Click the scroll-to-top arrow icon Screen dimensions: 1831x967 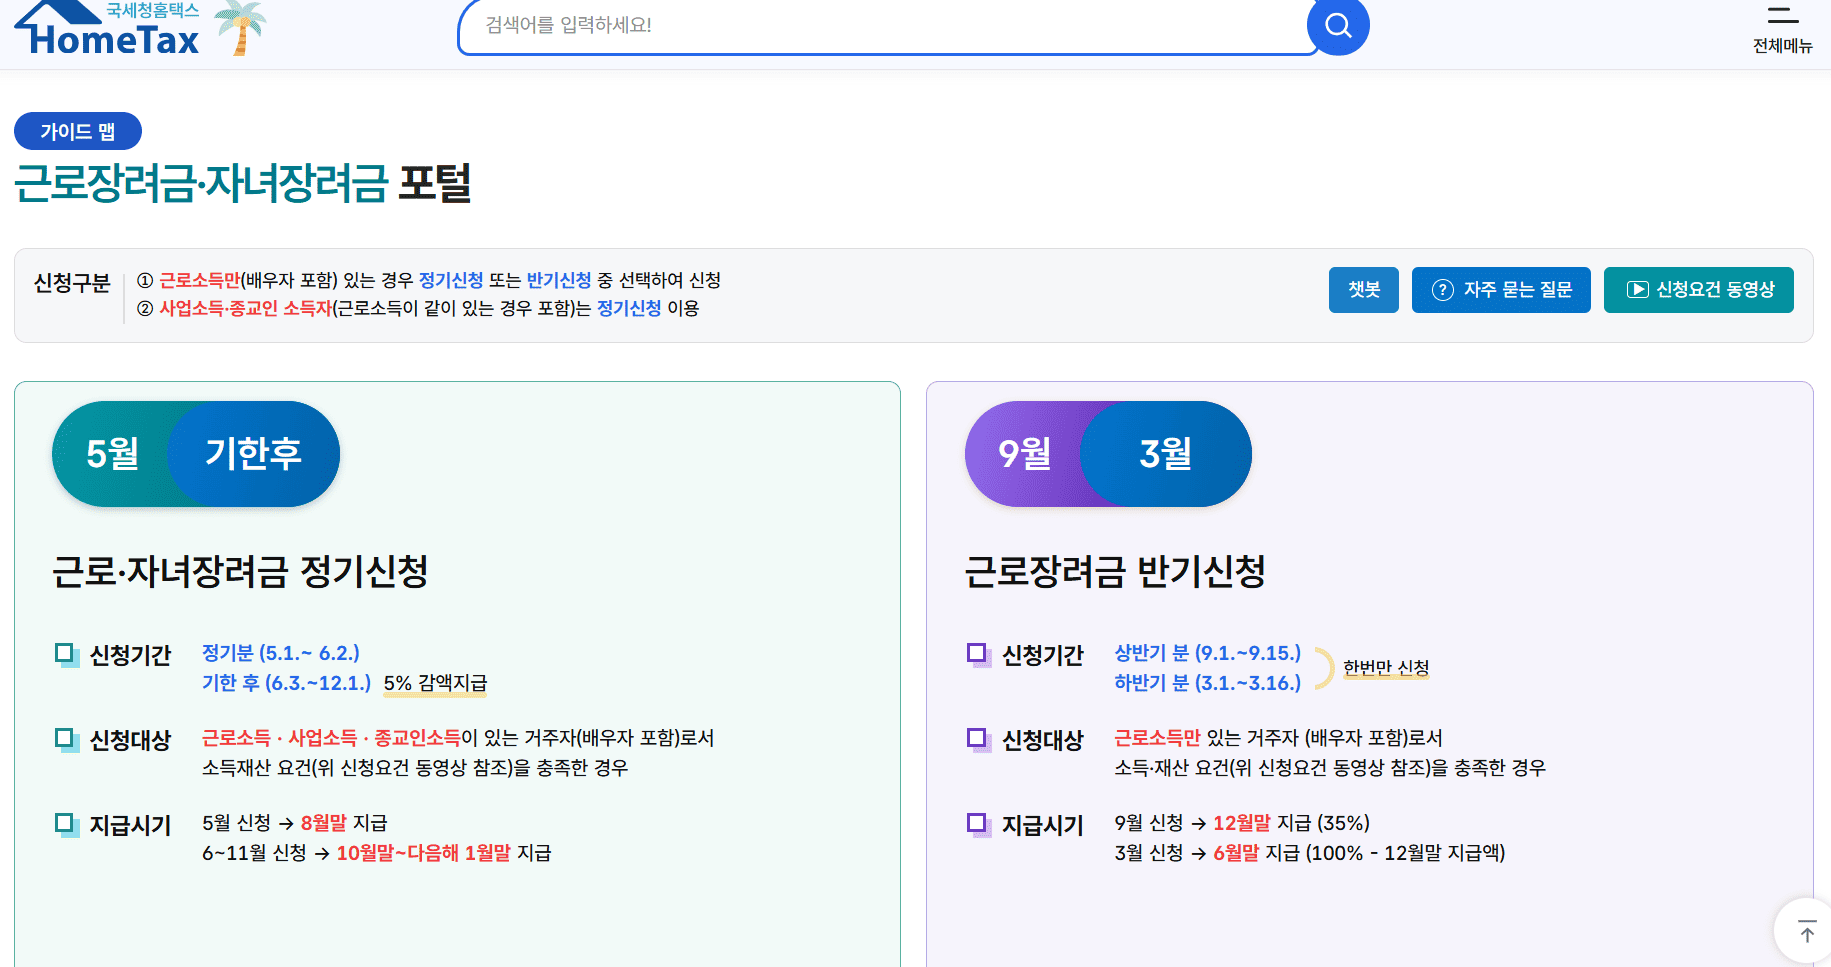[1804, 930]
